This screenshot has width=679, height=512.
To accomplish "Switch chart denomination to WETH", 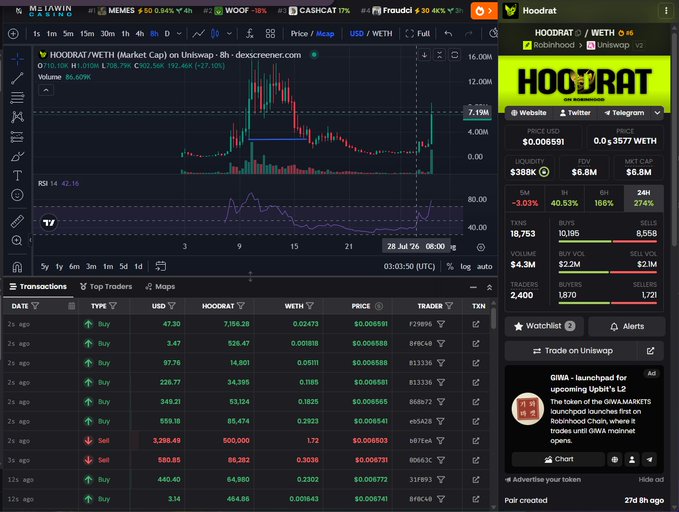I will point(382,34).
